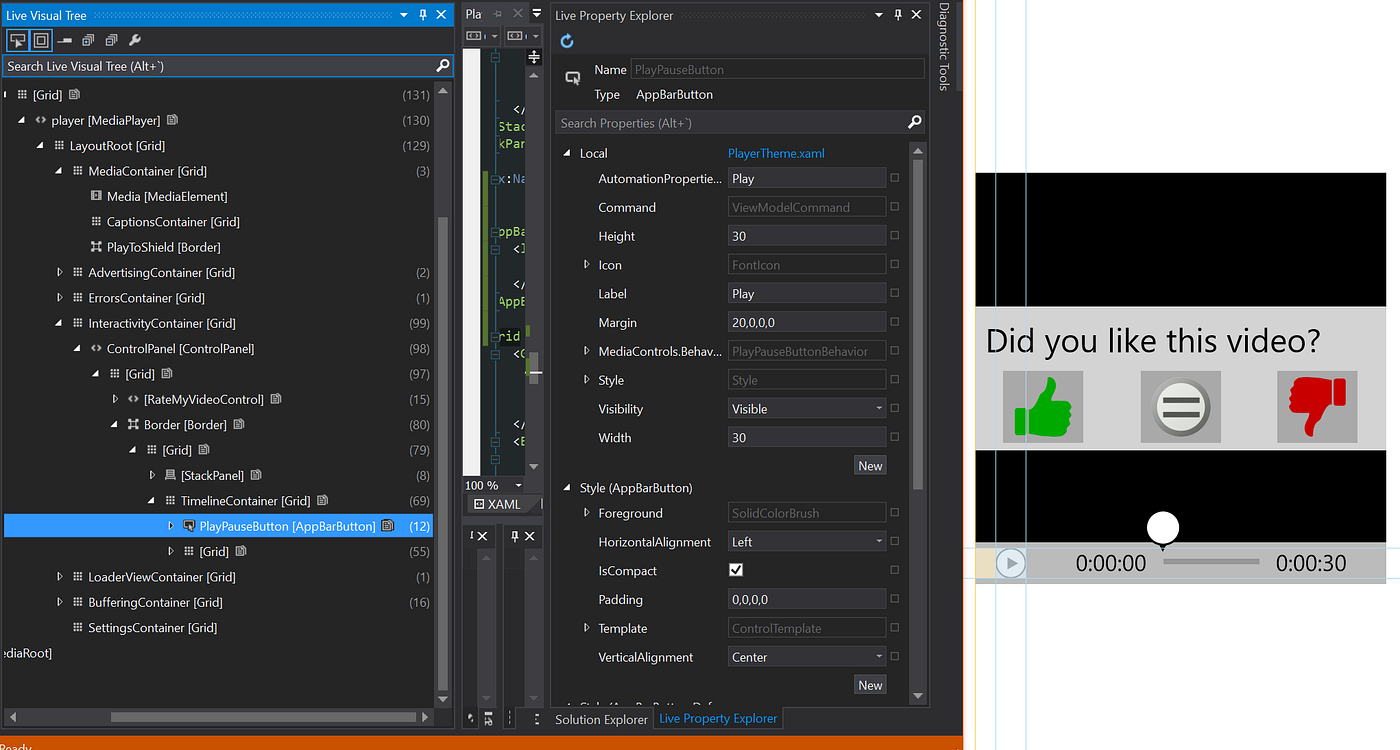Viewport: 1400px width, 750px height.
Task: Check the box next to Visibility property
Action: click(897, 409)
